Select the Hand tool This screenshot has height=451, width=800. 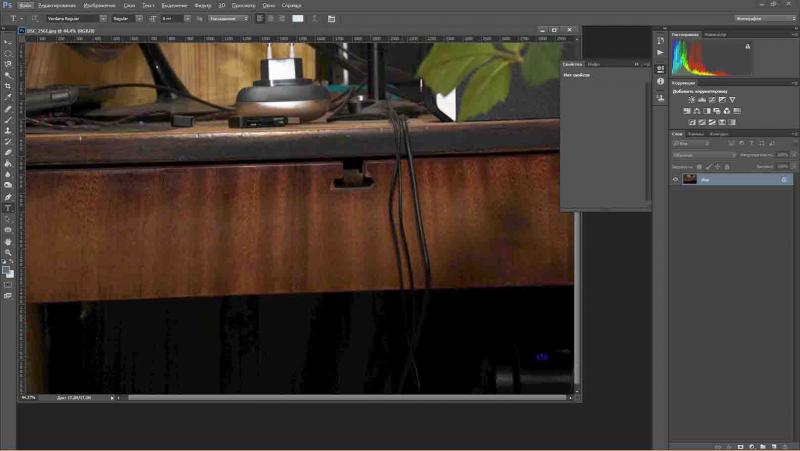point(8,241)
